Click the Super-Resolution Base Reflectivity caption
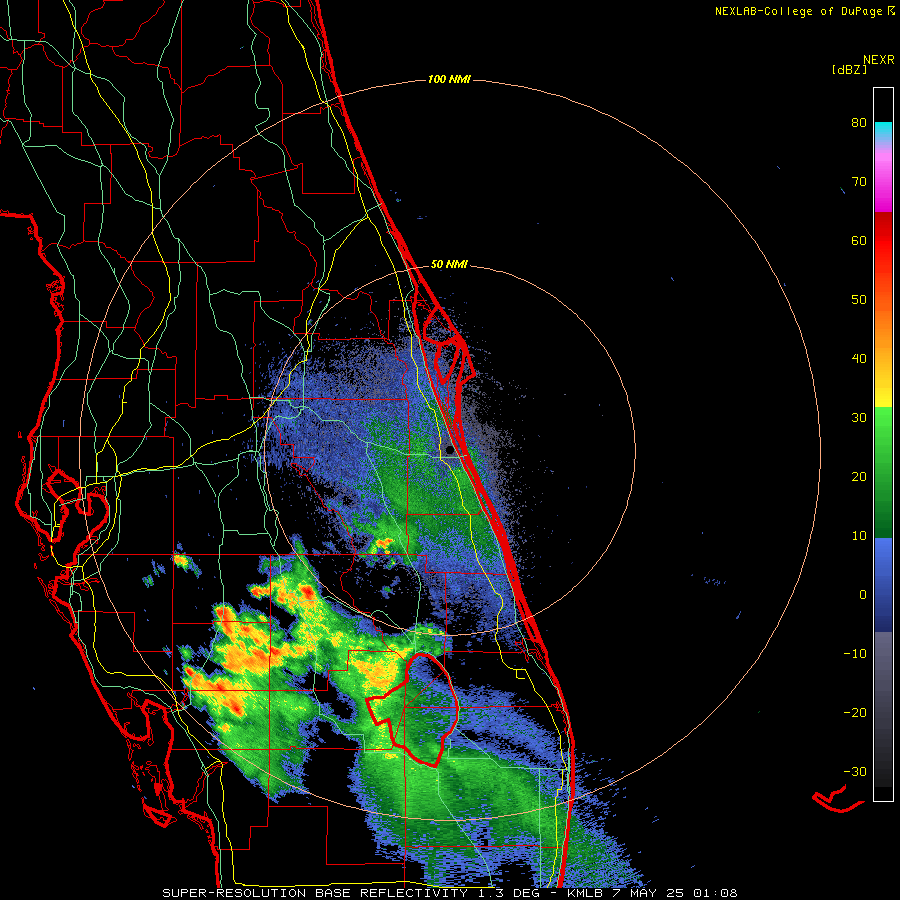This screenshot has height=900, width=900. tap(449, 893)
